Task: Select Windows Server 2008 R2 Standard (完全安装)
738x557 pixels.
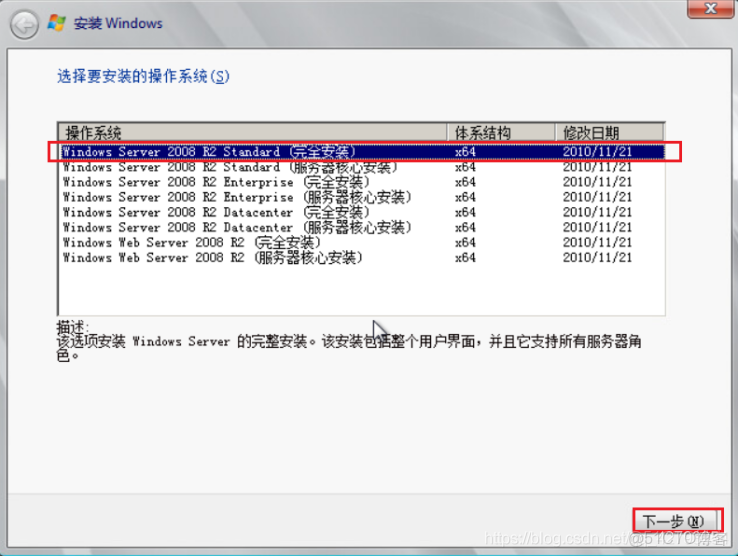Action: click(362, 152)
